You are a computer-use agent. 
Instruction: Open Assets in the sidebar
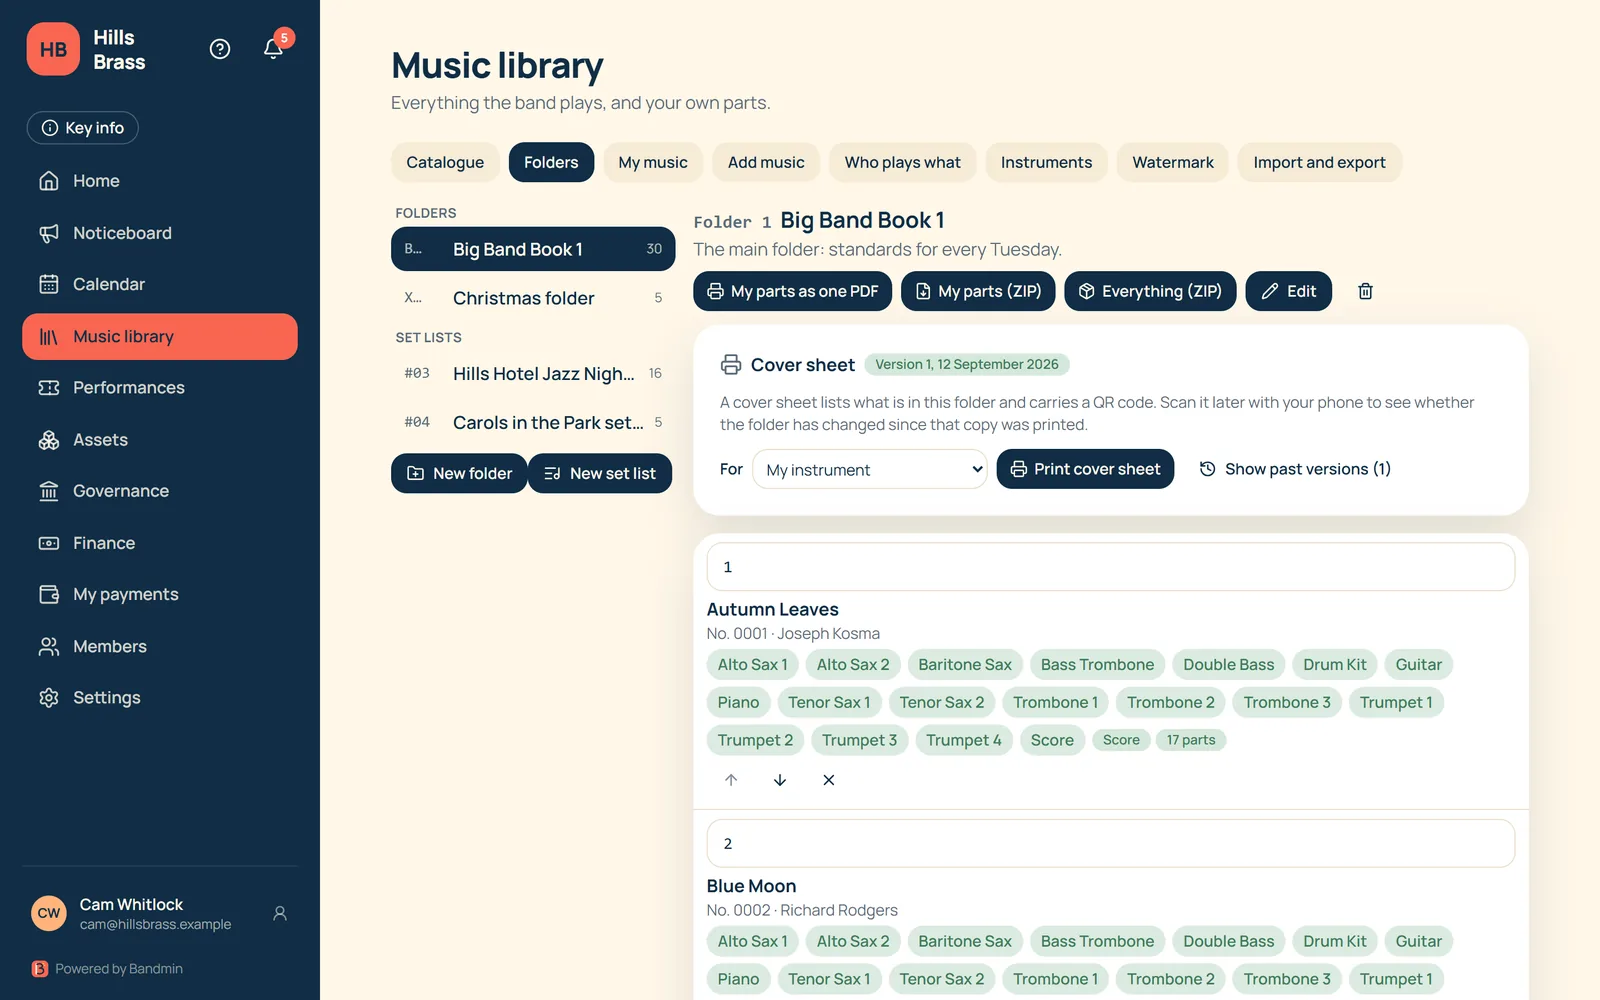tap(160, 440)
